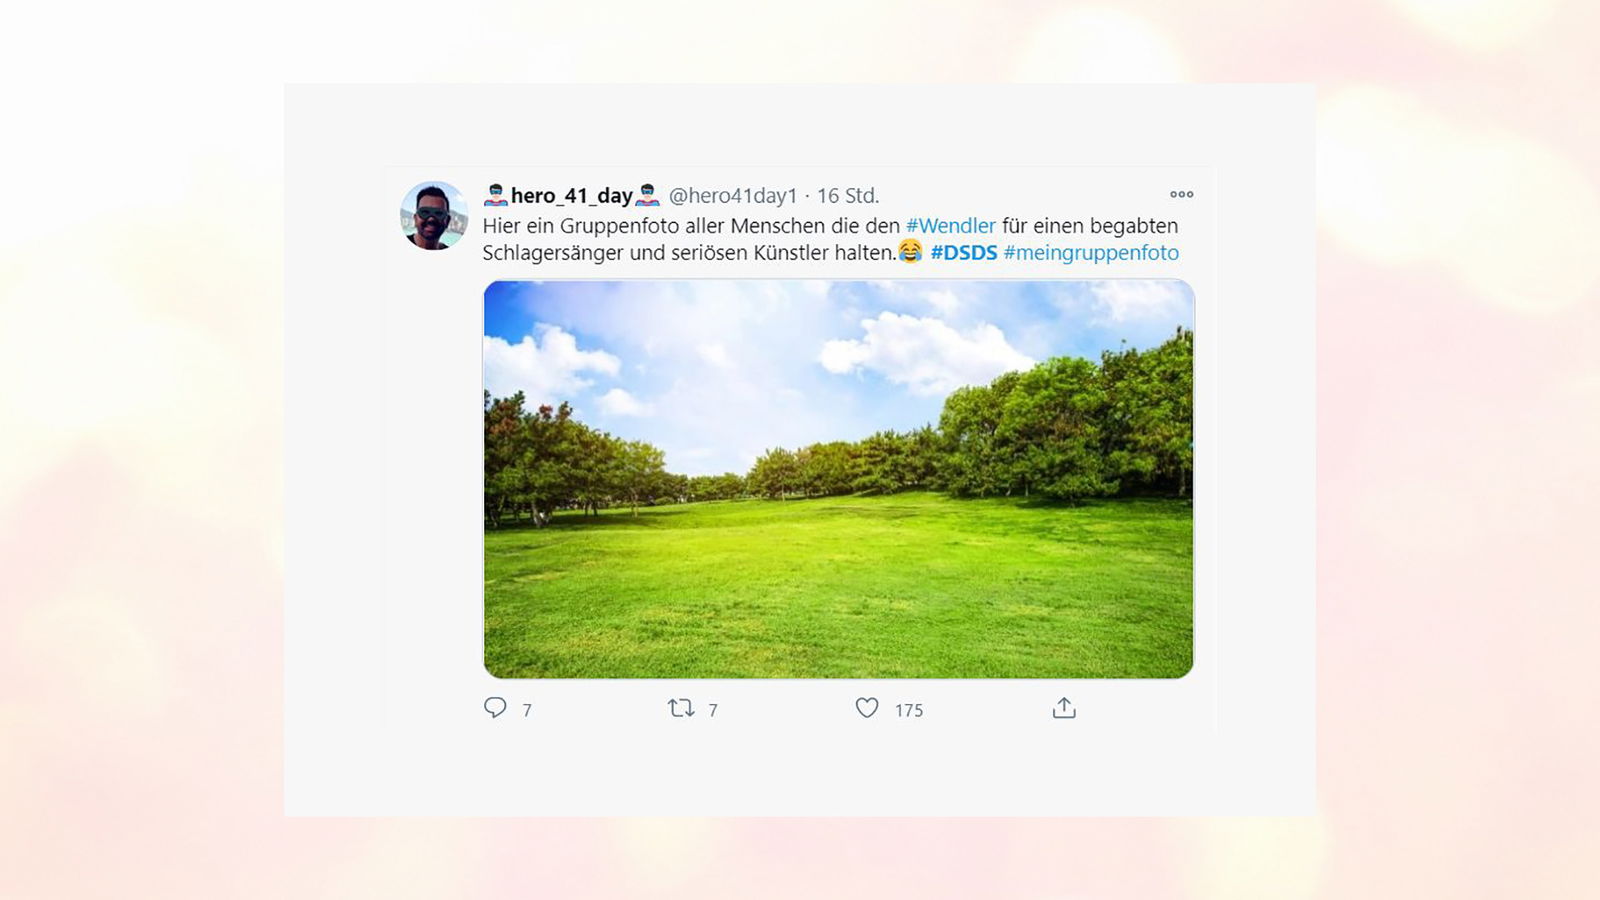Click the like count 175

coord(909,710)
